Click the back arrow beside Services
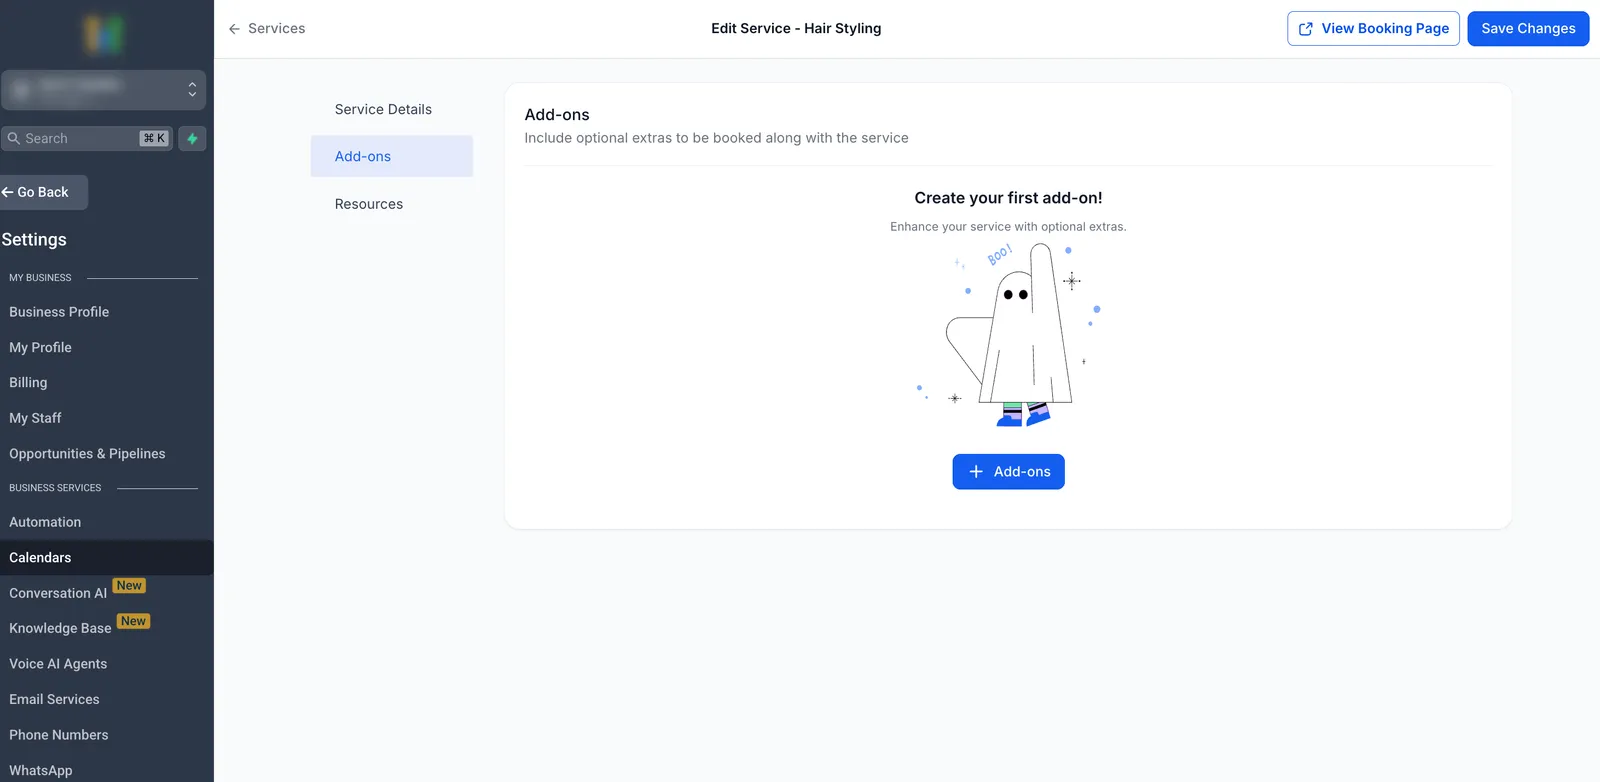The width and height of the screenshot is (1600, 782). [x=234, y=29]
